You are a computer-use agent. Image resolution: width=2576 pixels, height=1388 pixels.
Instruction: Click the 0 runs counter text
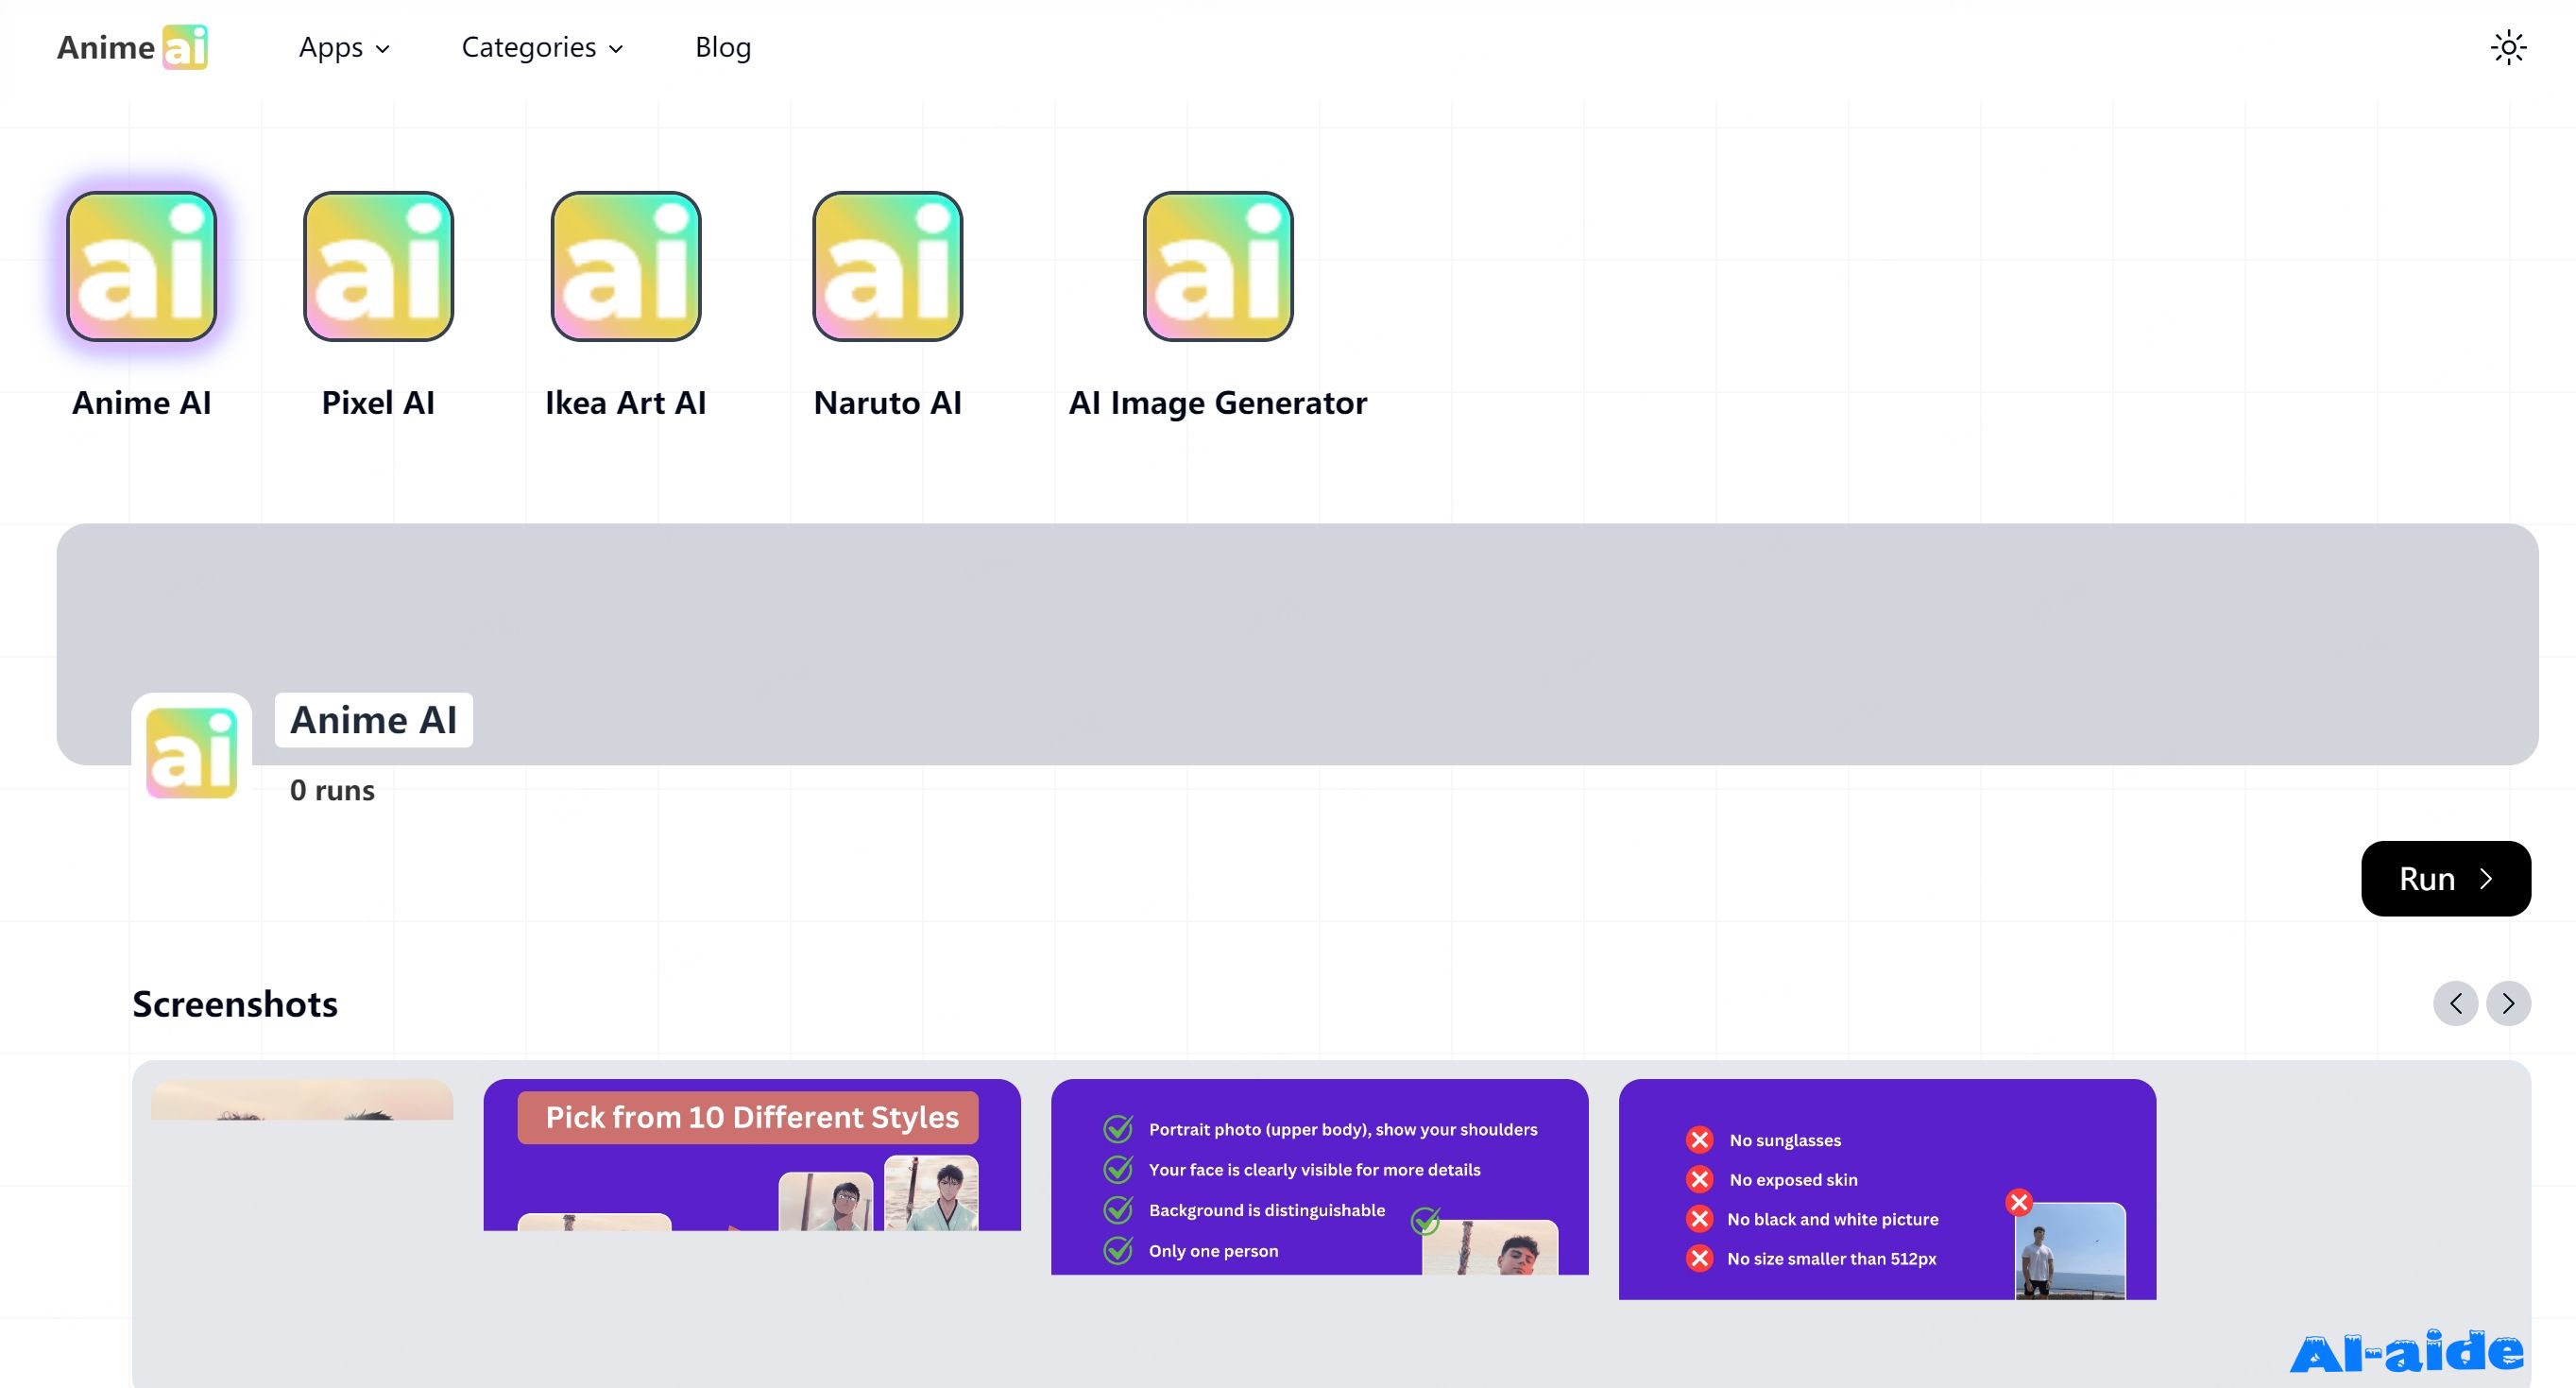tap(332, 790)
